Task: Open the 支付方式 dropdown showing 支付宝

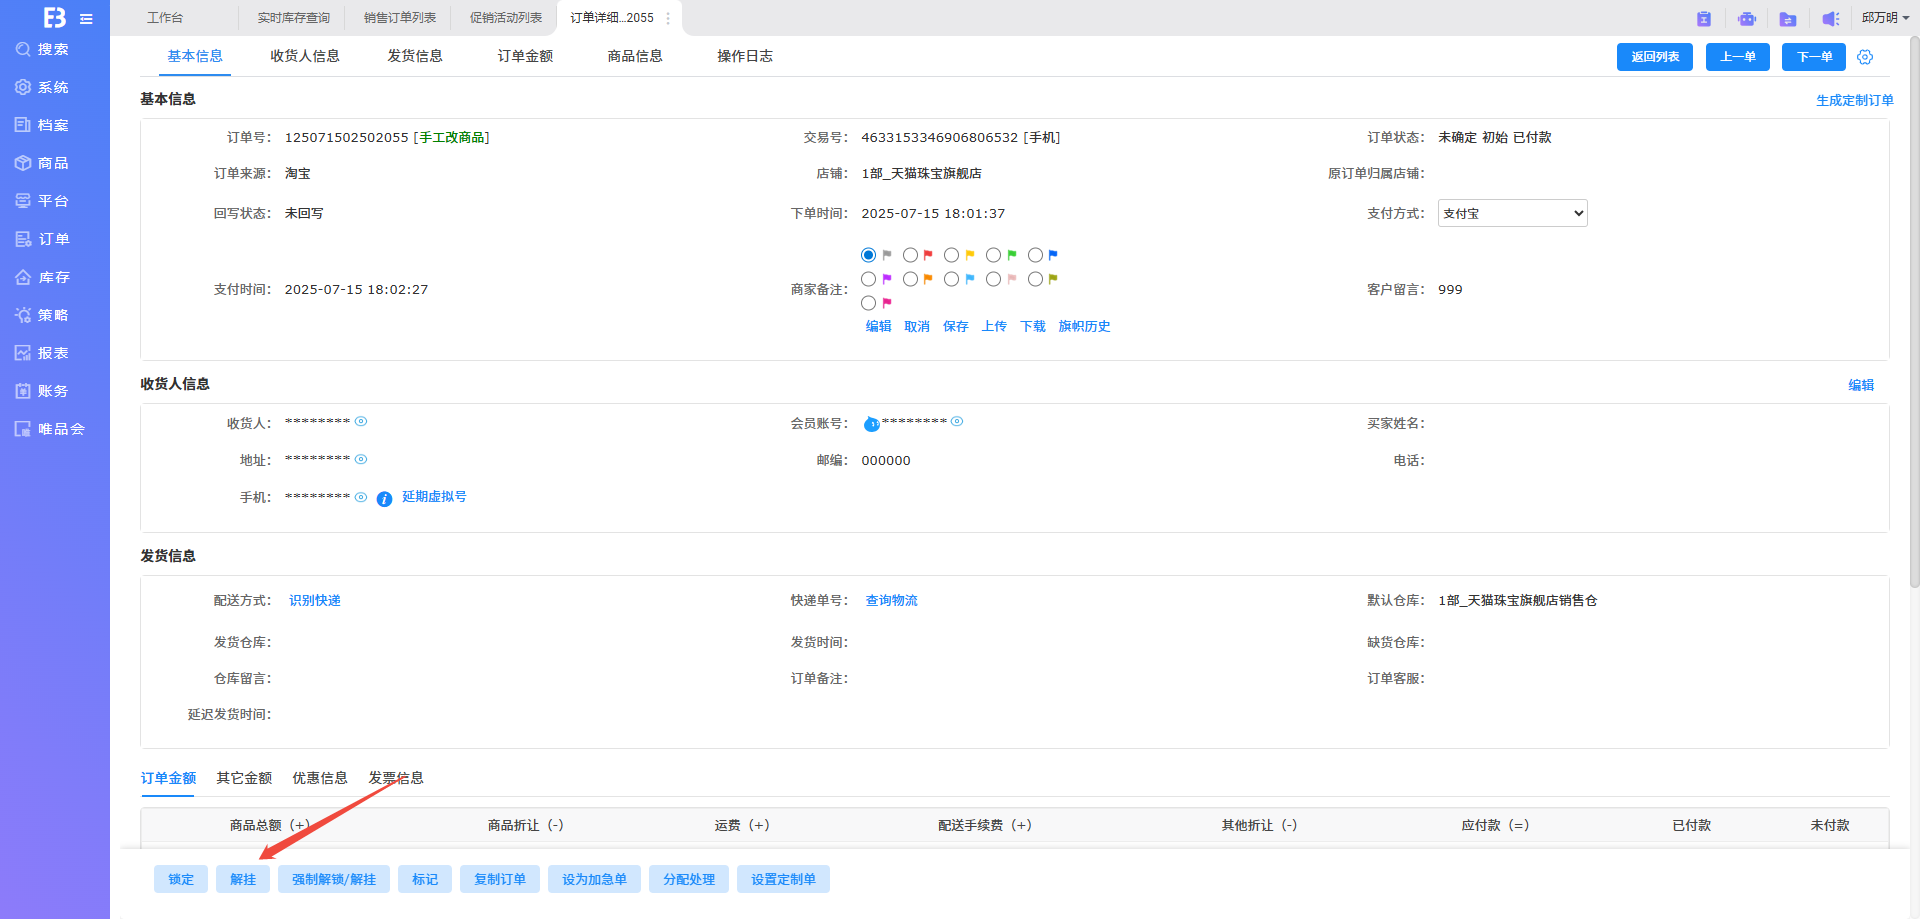Action: (1512, 213)
